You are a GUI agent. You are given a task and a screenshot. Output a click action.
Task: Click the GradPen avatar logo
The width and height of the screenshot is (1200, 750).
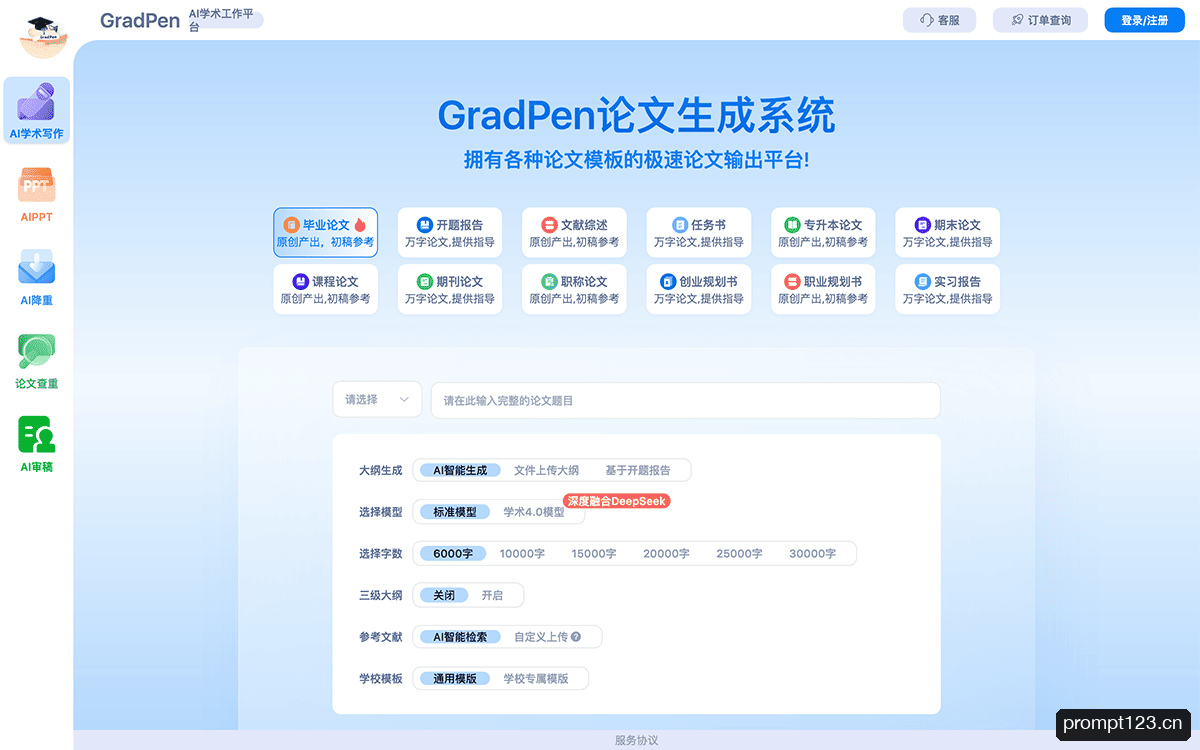pos(44,35)
